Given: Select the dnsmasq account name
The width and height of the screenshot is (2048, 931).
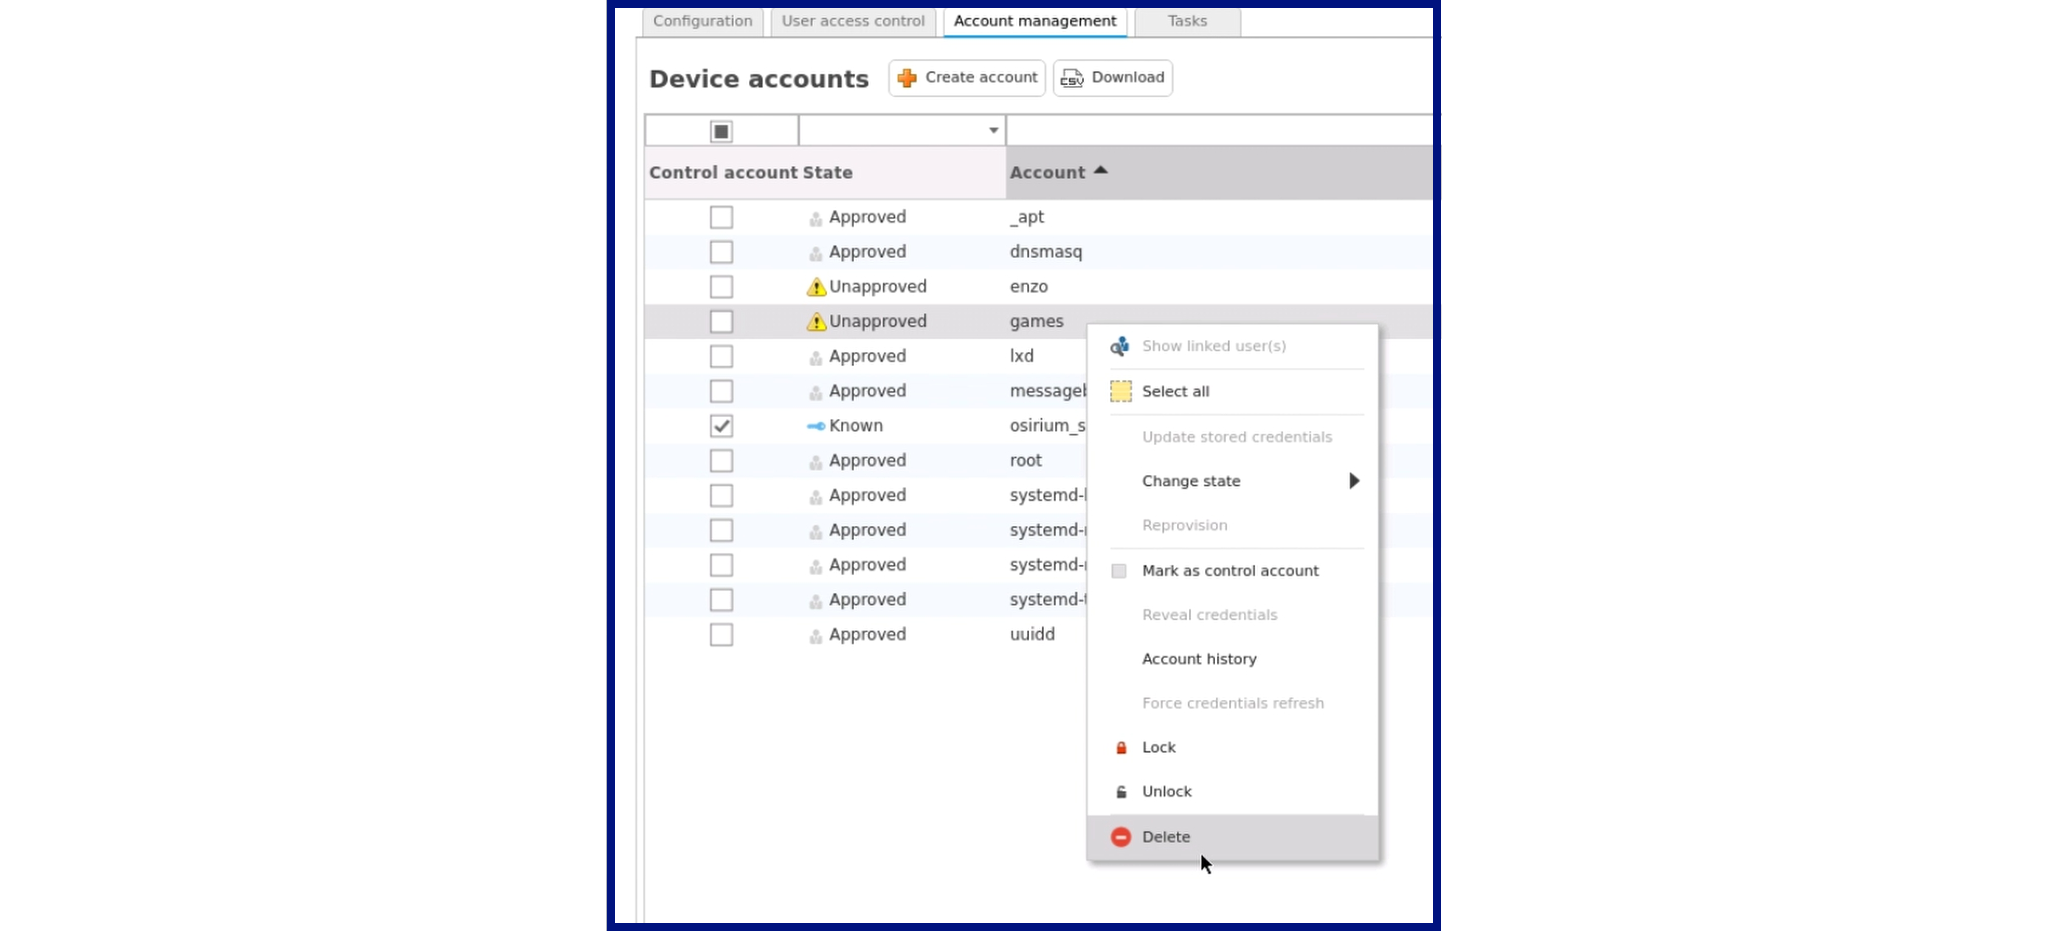Looking at the screenshot, I should pyautogui.click(x=1046, y=252).
